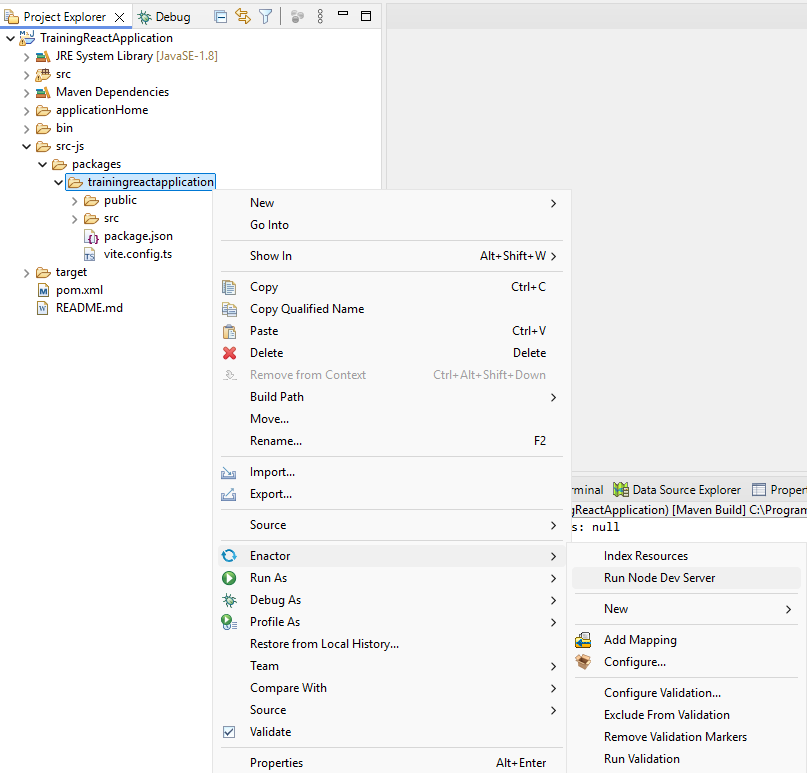Click the Copy icon in context menu
The image size is (807, 773).
coord(230,287)
